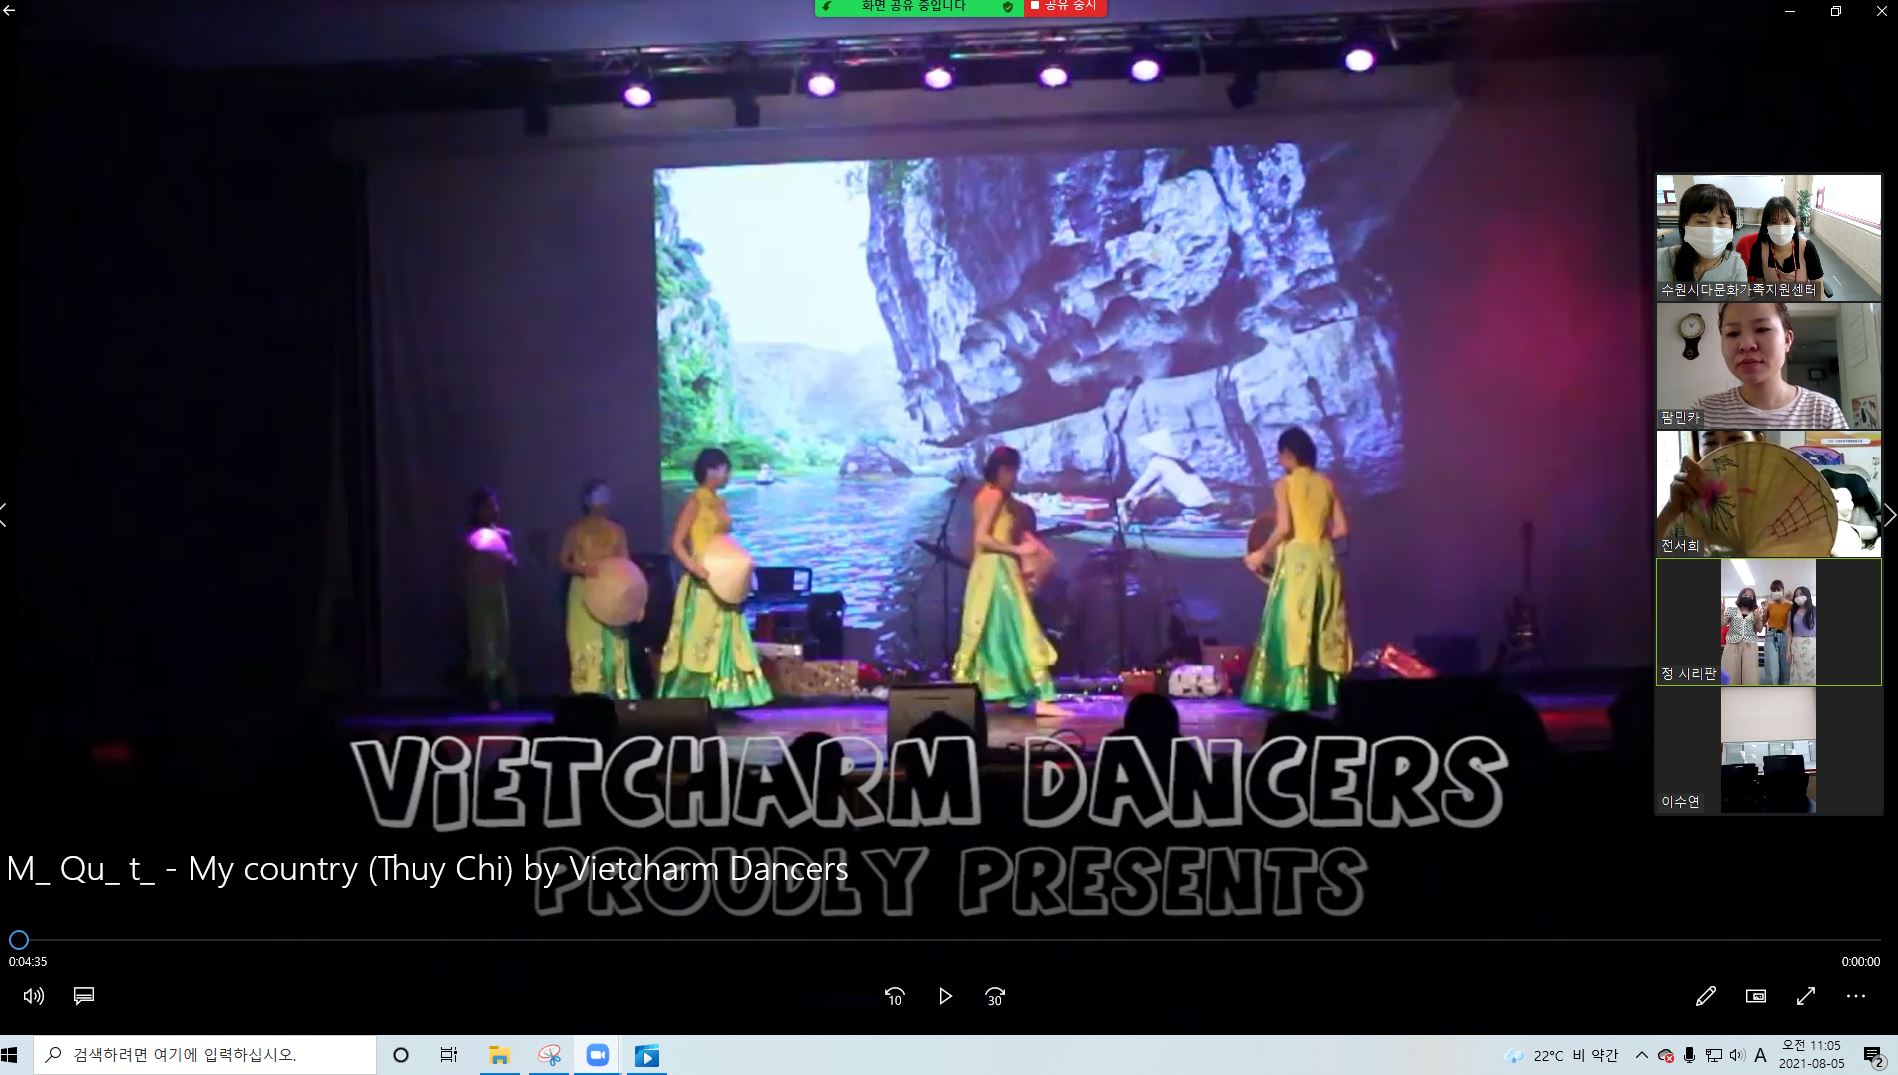Click the Play button in the video player
The image size is (1898, 1075).
click(945, 996)
